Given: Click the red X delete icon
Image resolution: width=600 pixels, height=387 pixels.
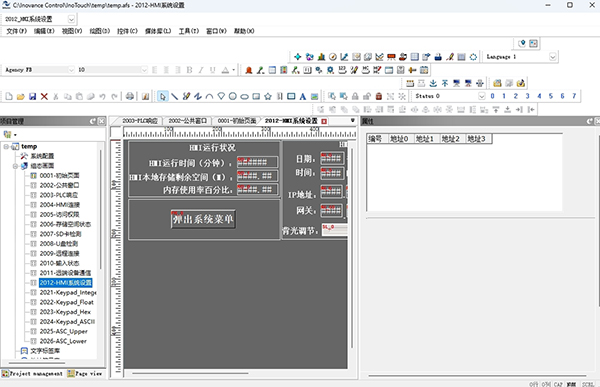Looking at the screenshot, I should coord(44,96).
